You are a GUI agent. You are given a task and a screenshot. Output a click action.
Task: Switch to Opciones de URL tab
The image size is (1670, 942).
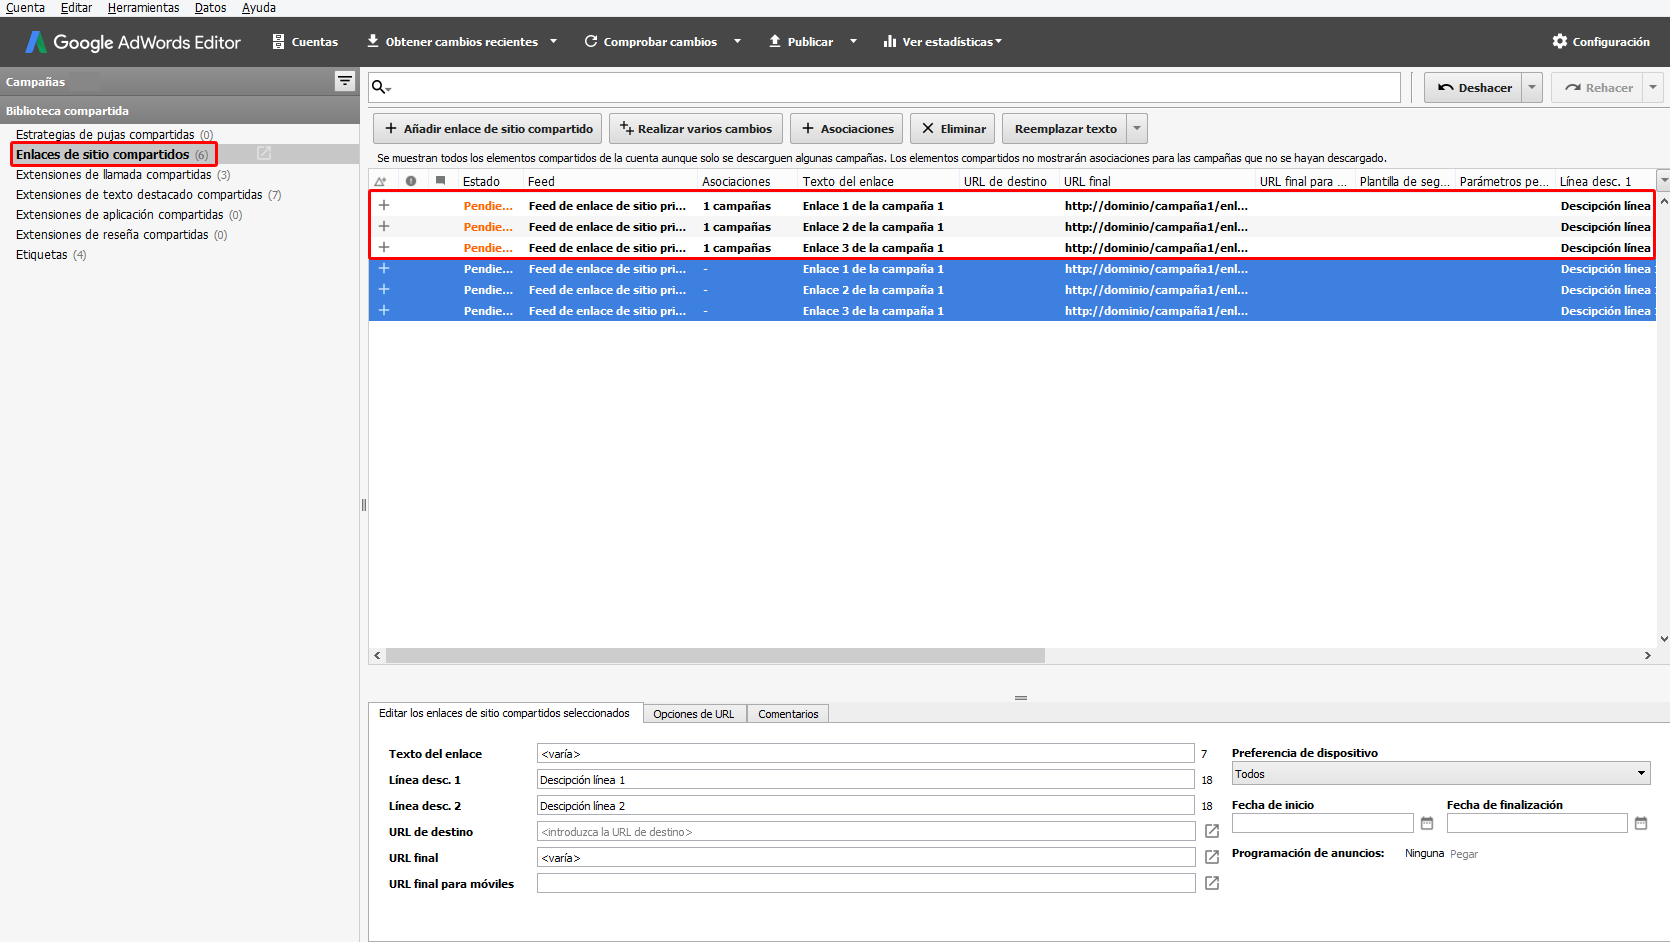point(694,714)
